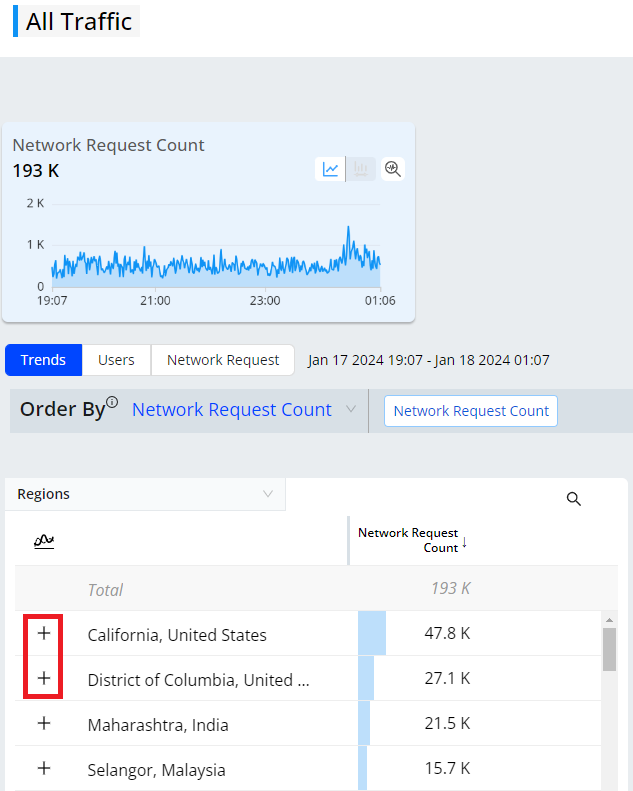The image size is (633, 791).
Task: Switch chart to line graph view
Action: click(x=331, y=169)
